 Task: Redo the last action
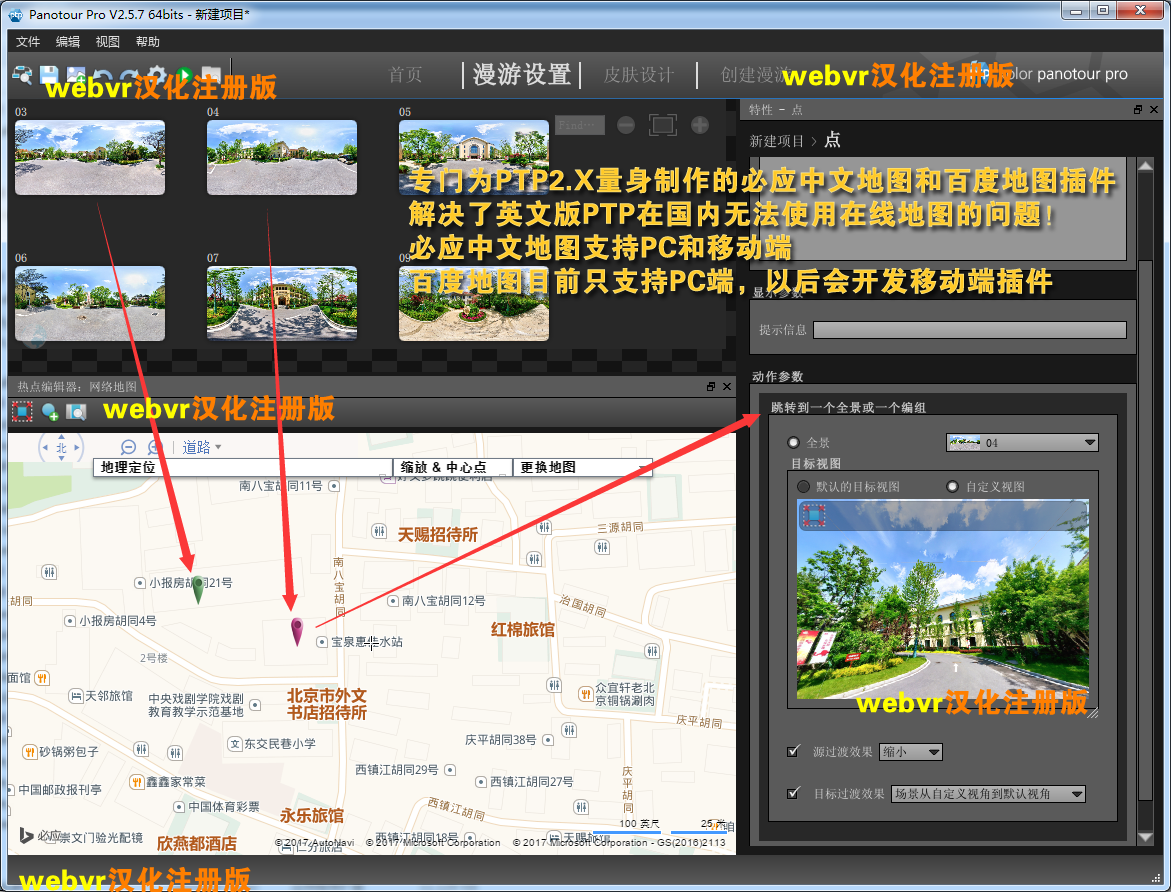click(129, 76)
